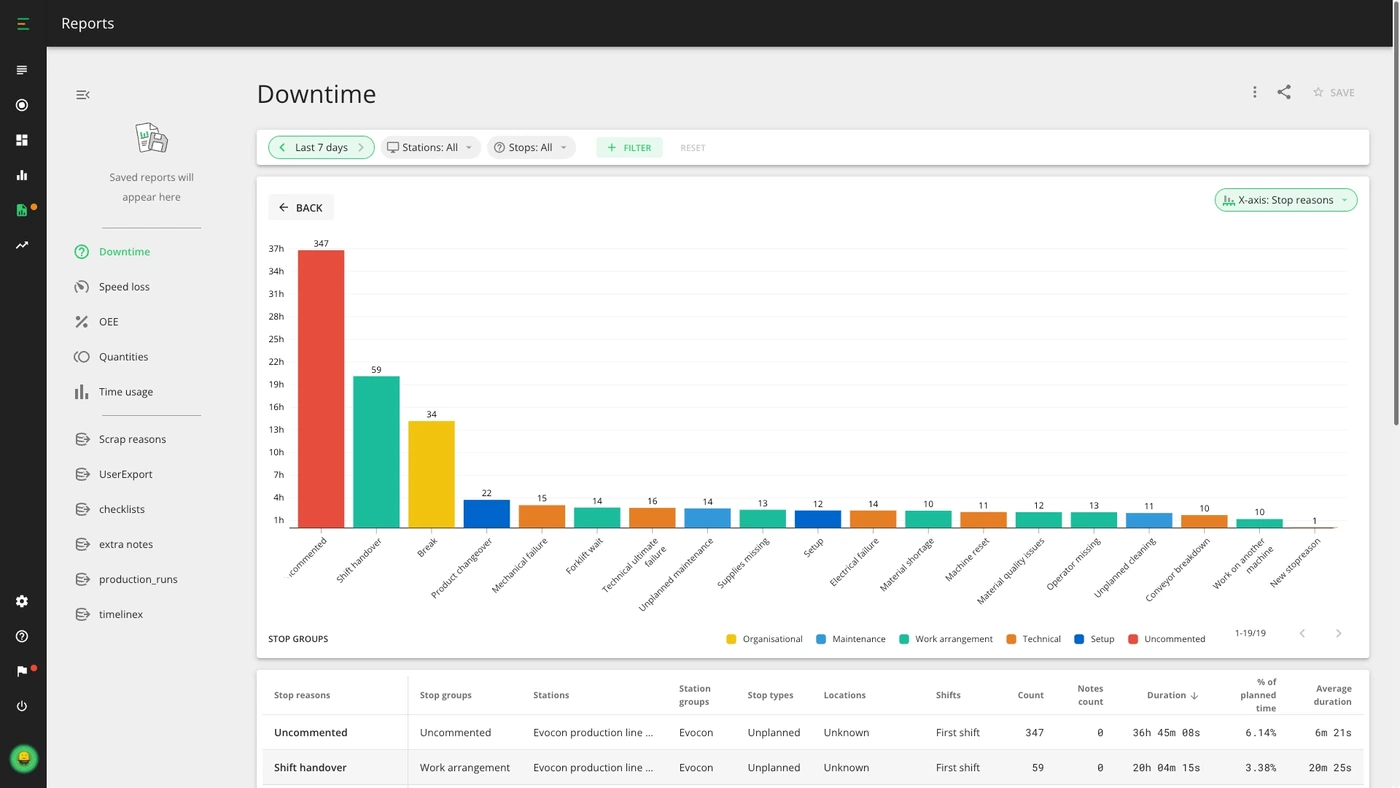The height and width of the screenshot is (788, 1400).
Task: Add a new FILTER
Action: pyautogui.click(x=629, y=147)
